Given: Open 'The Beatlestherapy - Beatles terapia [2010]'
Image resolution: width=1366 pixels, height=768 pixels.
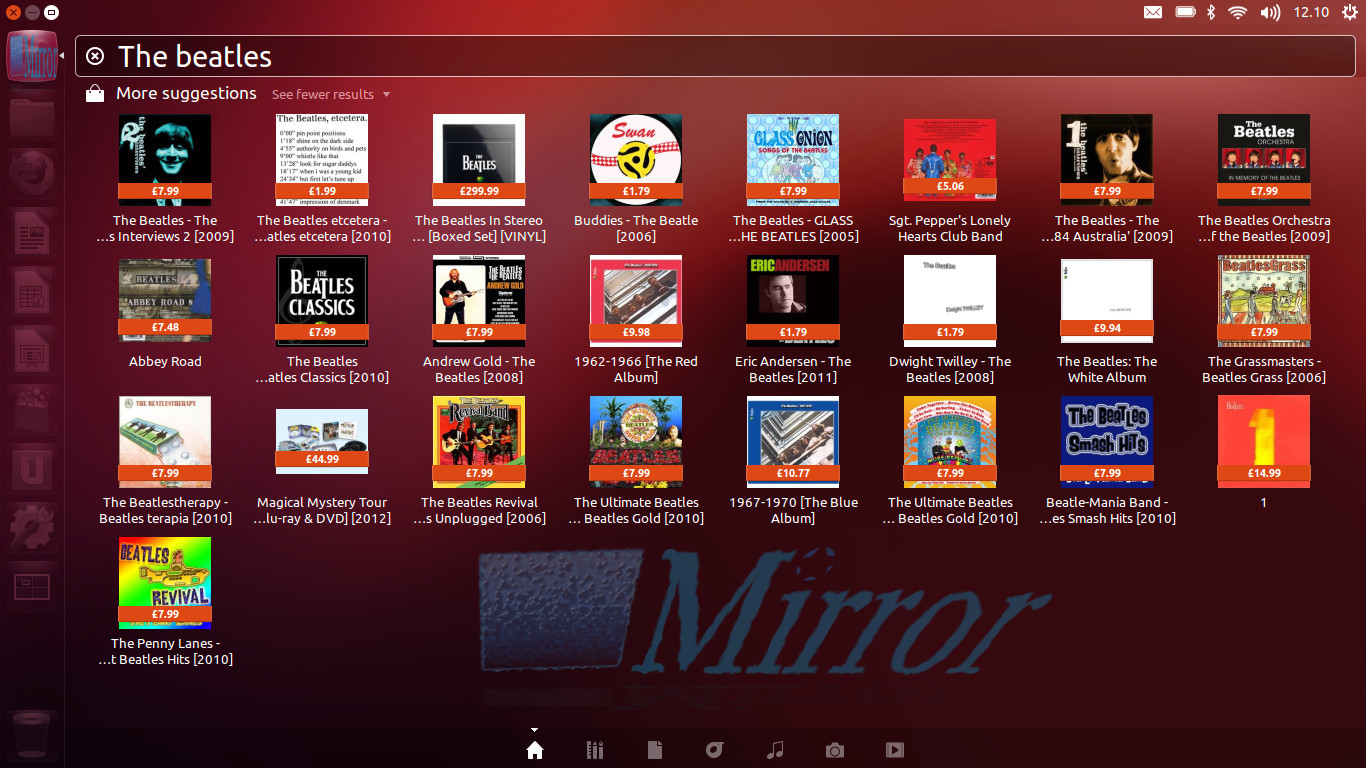Looking at the screenshot, I should point(165,460).
